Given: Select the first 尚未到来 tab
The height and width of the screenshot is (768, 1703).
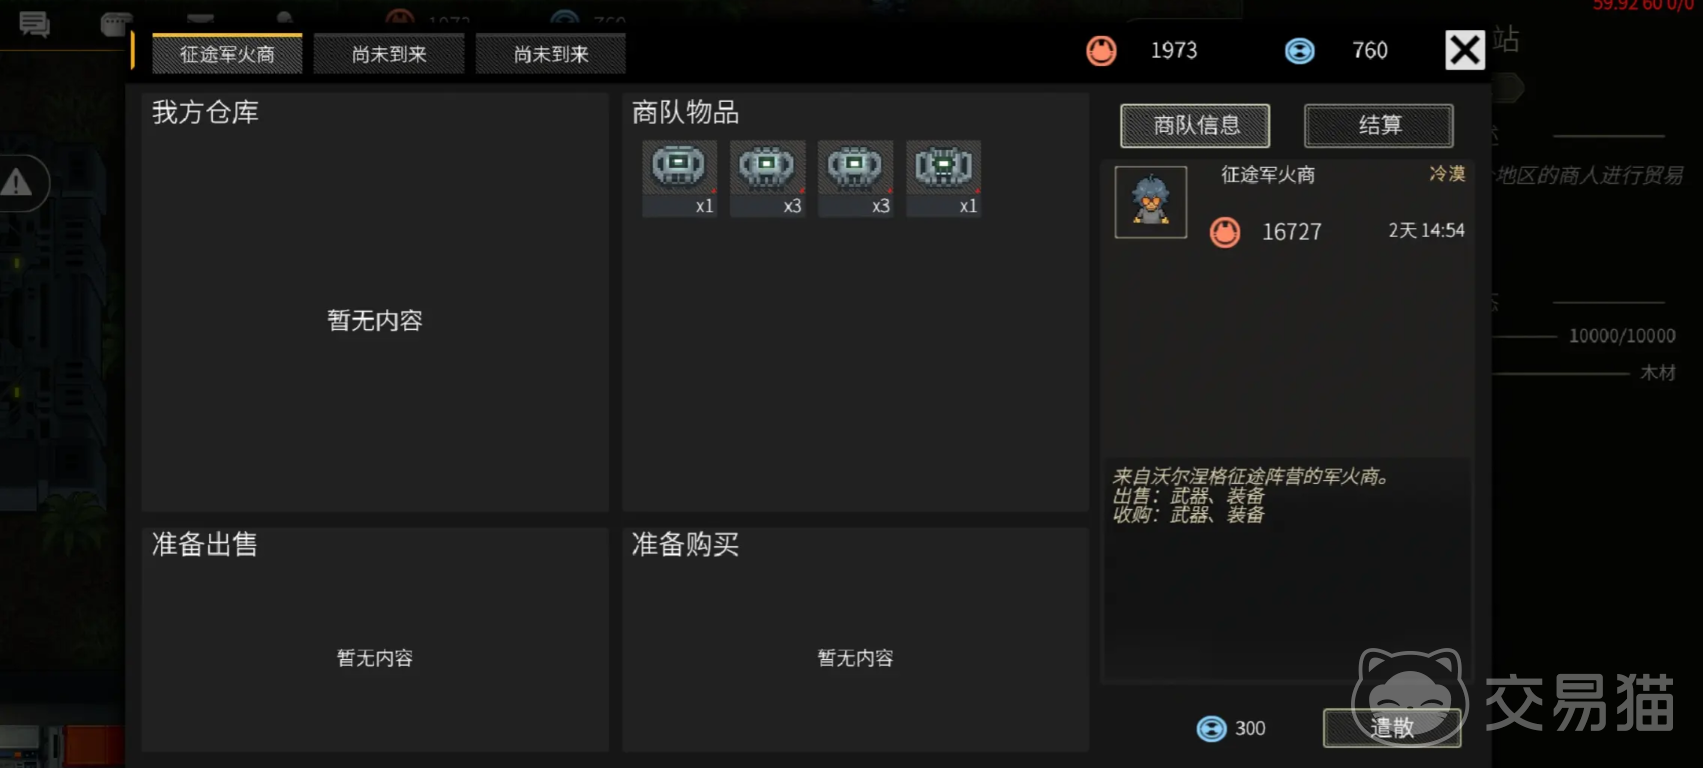Looking at the screenshot, I should 389,54.
